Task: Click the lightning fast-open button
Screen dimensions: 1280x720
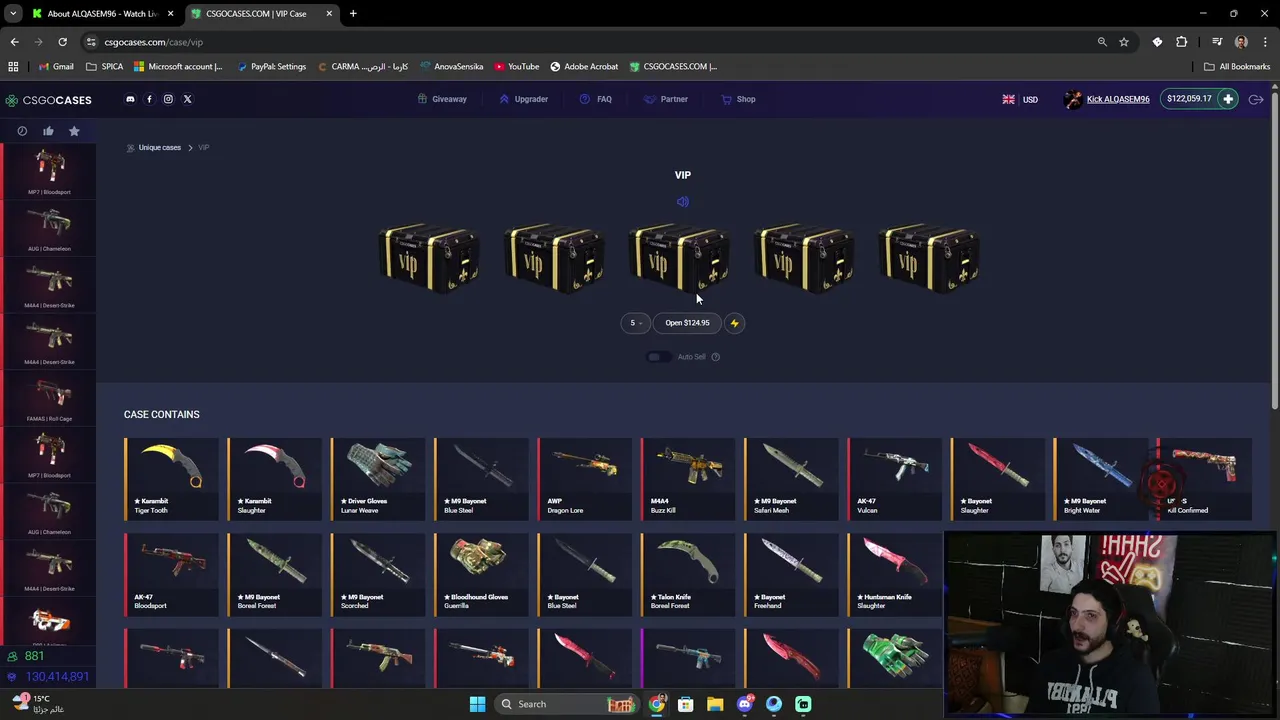Action: click(x=734, y=323)
